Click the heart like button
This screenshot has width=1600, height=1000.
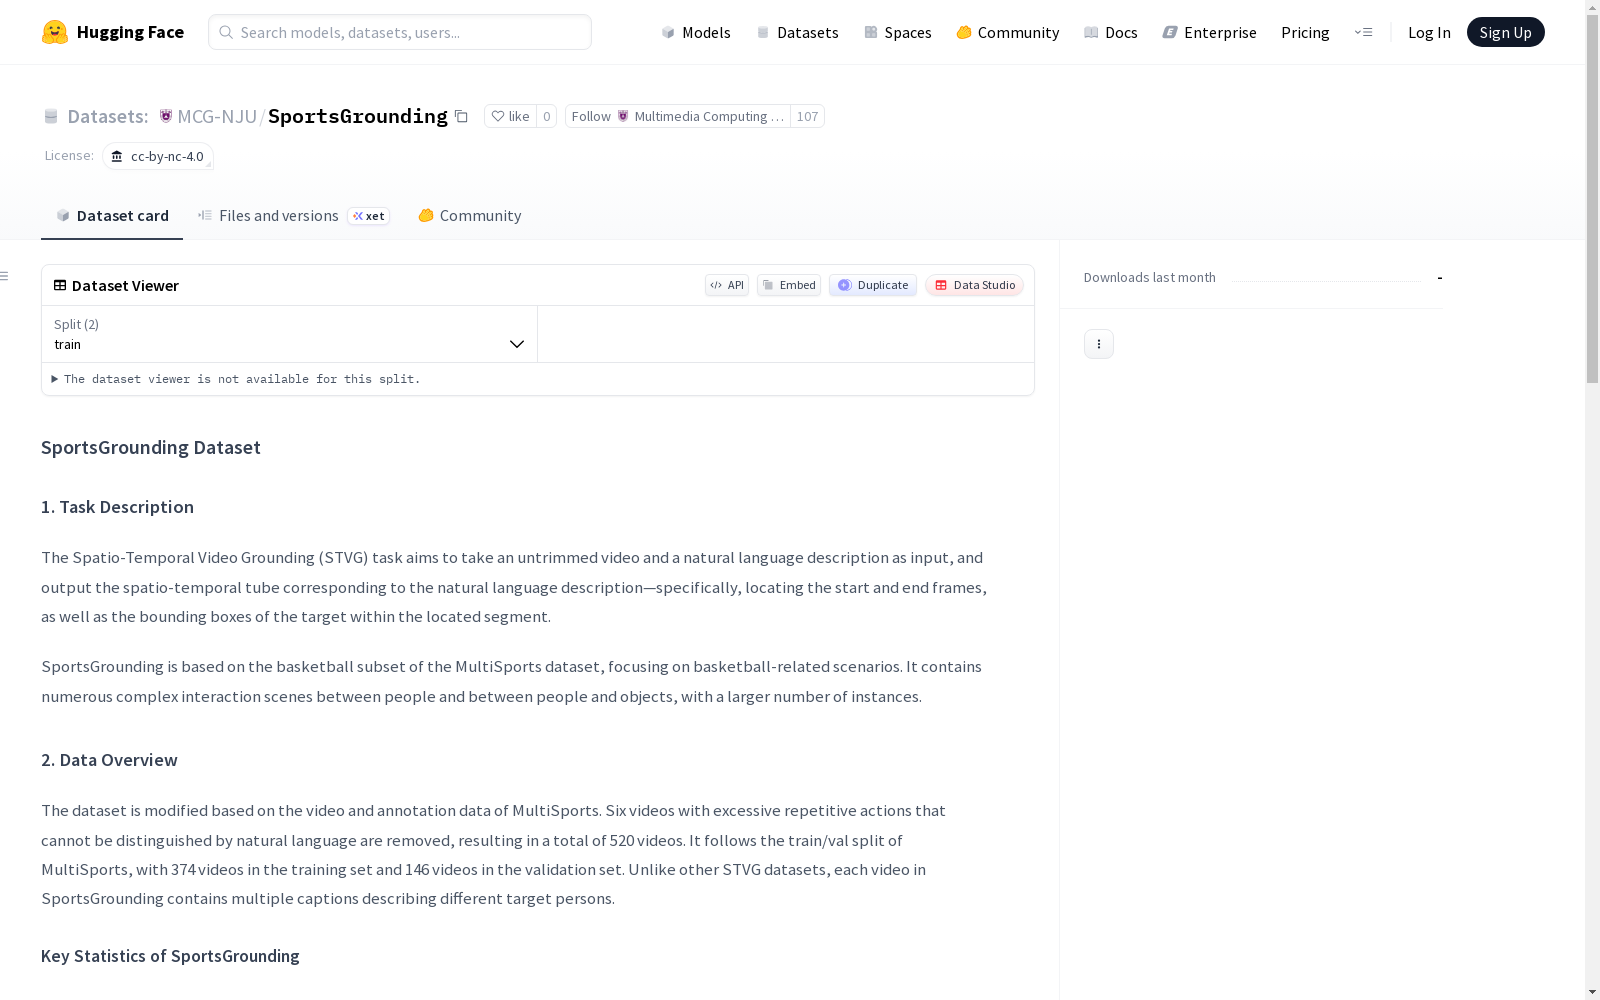point(510,116)
